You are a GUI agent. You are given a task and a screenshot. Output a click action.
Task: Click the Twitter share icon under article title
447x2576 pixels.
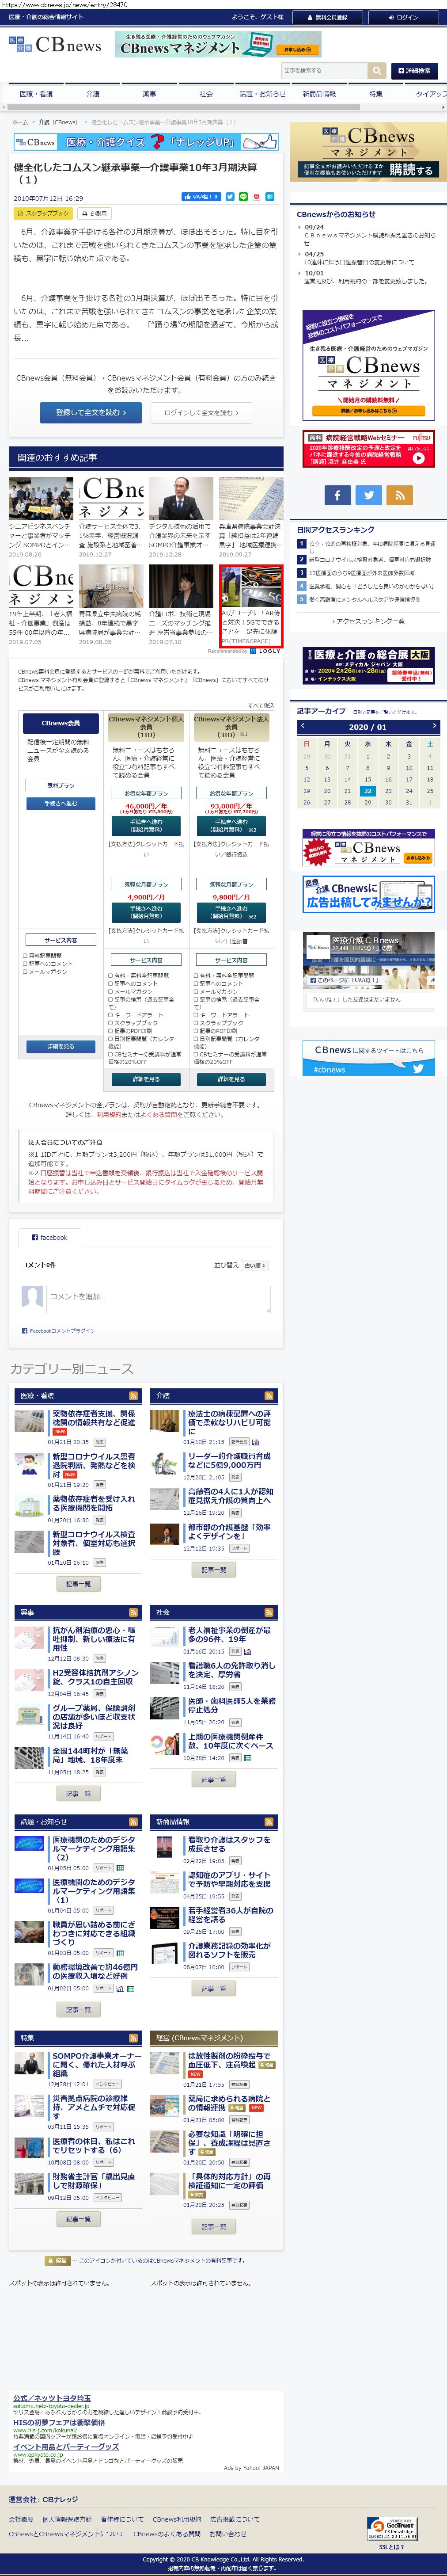click(230, 198)
